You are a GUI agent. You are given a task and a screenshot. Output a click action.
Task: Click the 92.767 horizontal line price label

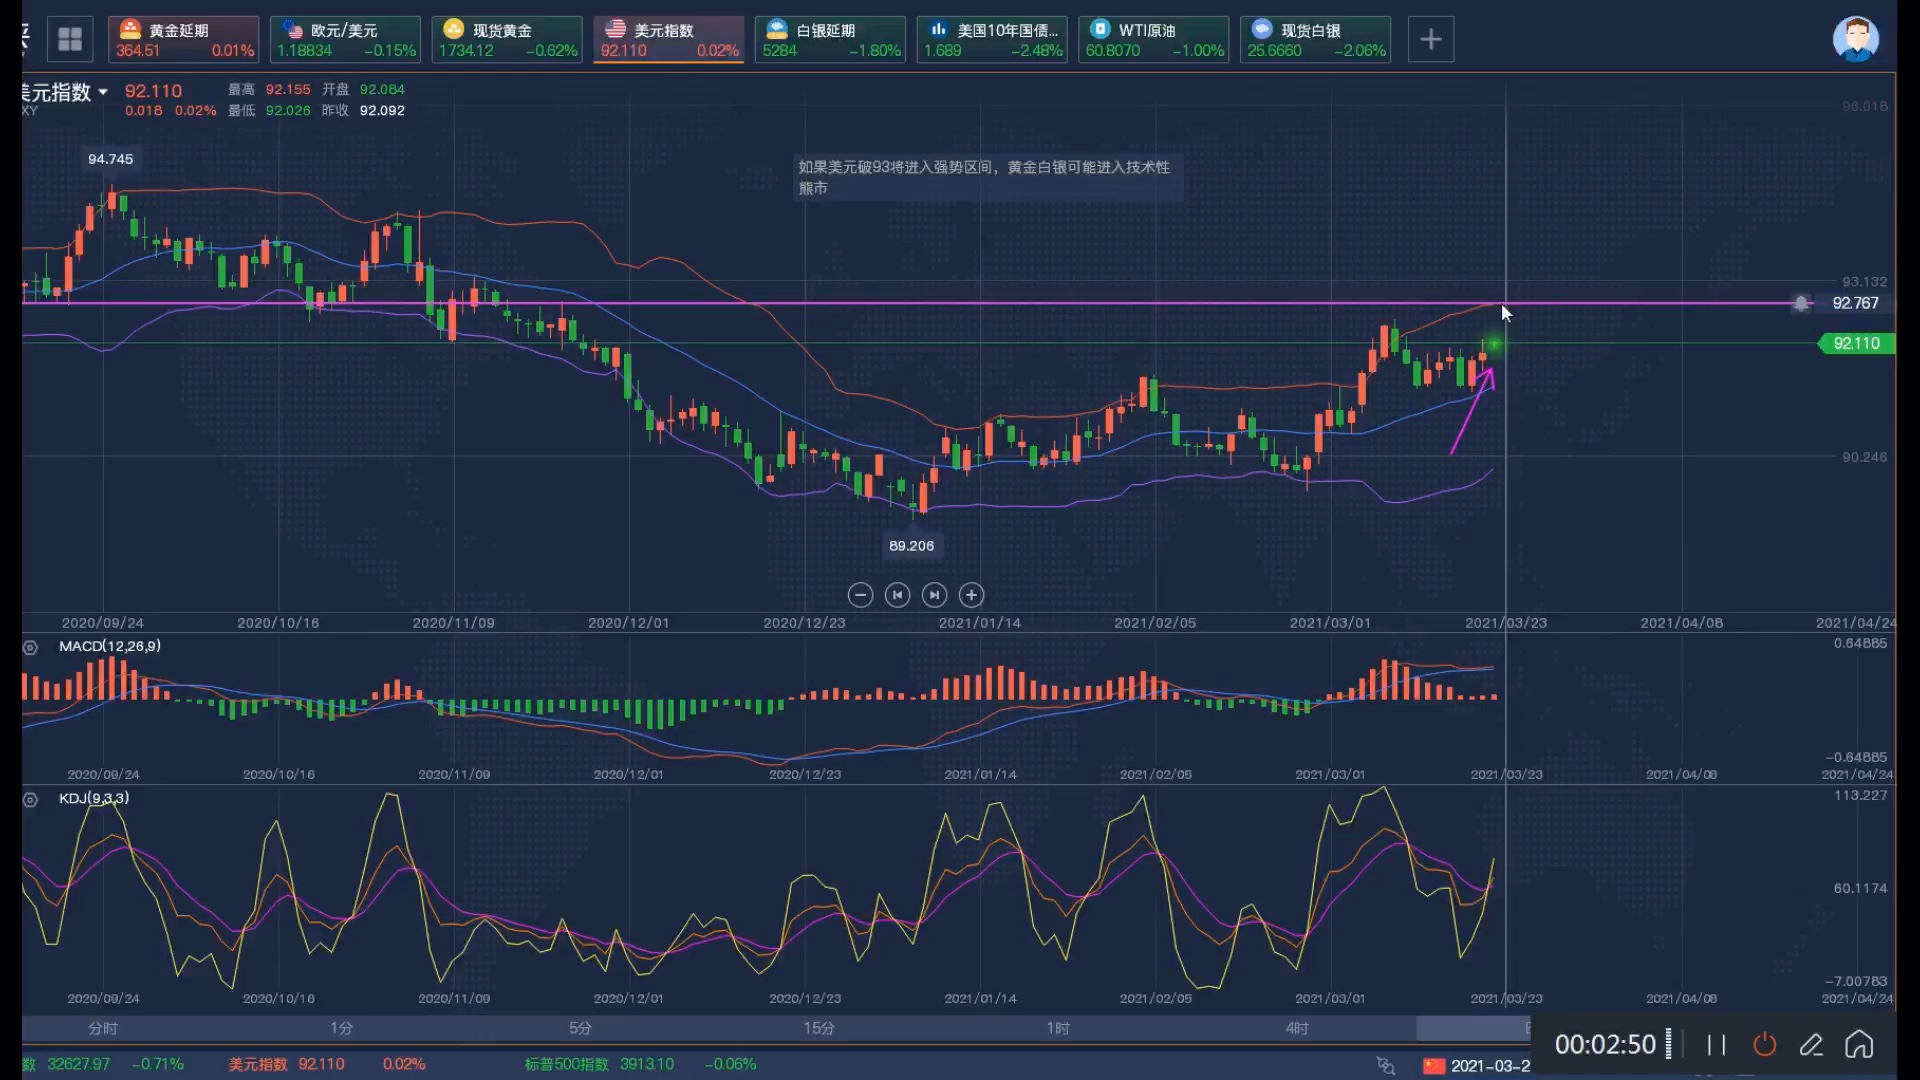tap(1855, 303)
